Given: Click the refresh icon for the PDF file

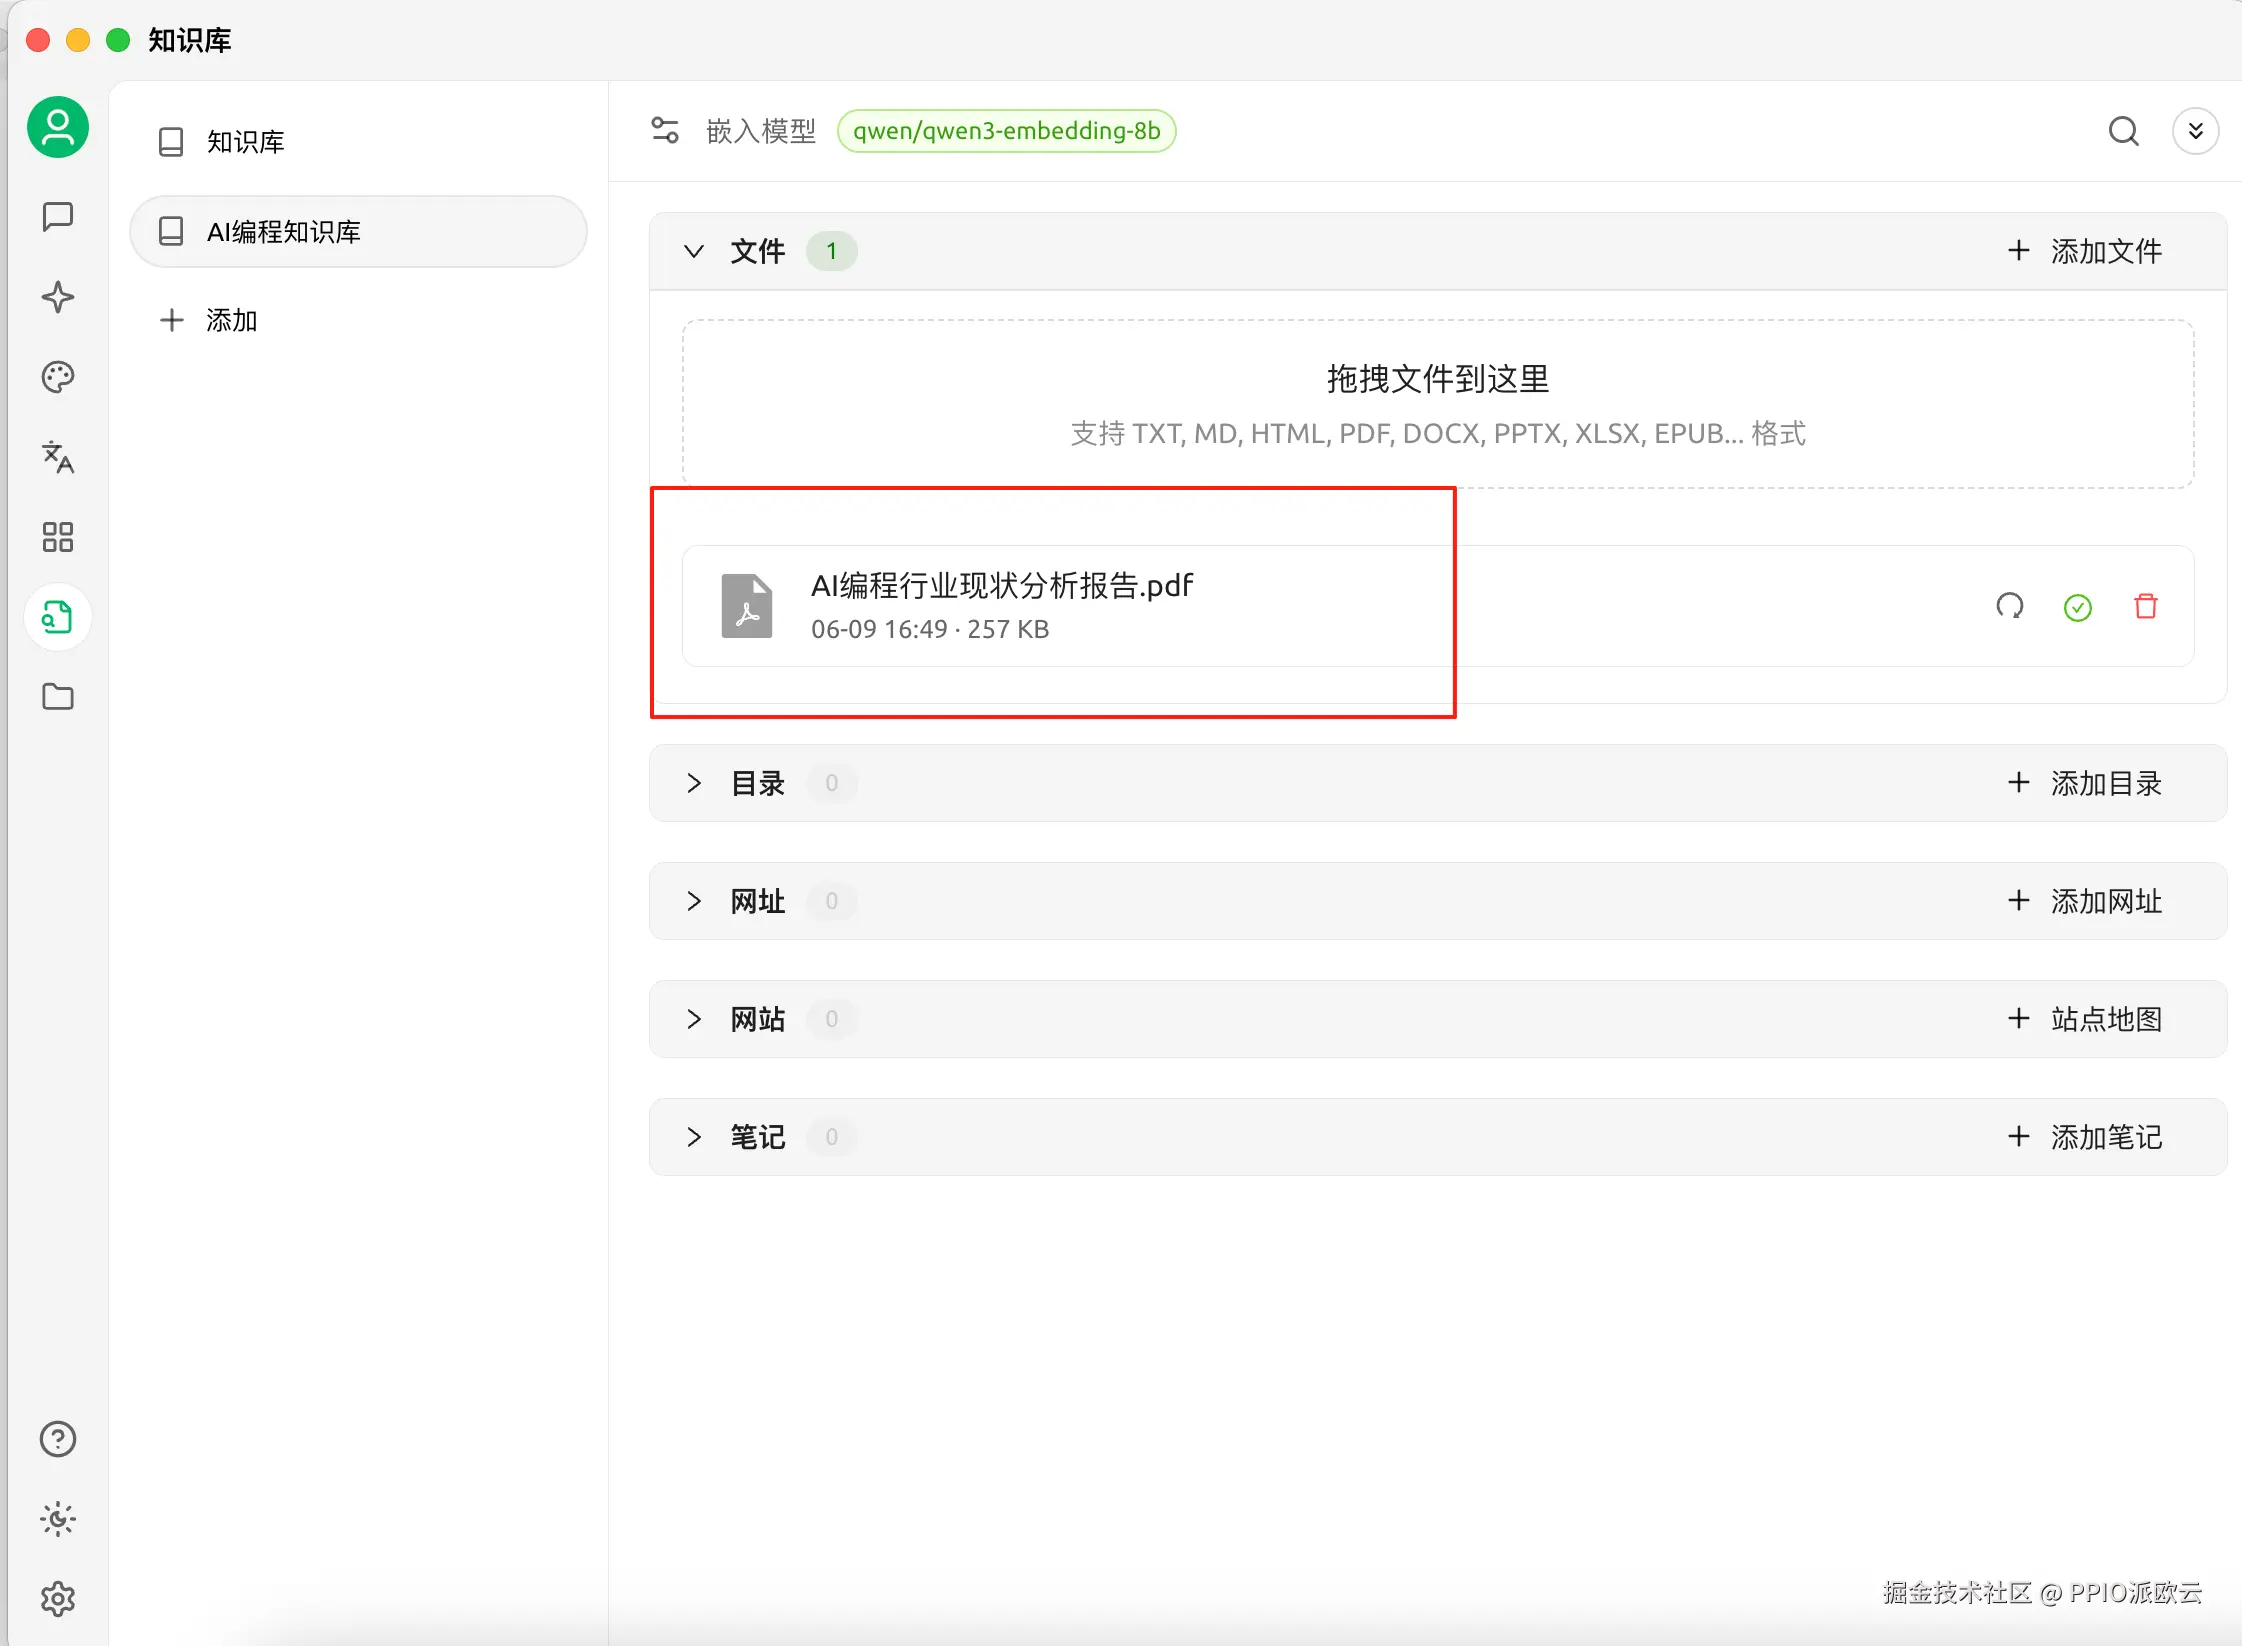Looking at the screenshot, I should tap(2010, 606).
